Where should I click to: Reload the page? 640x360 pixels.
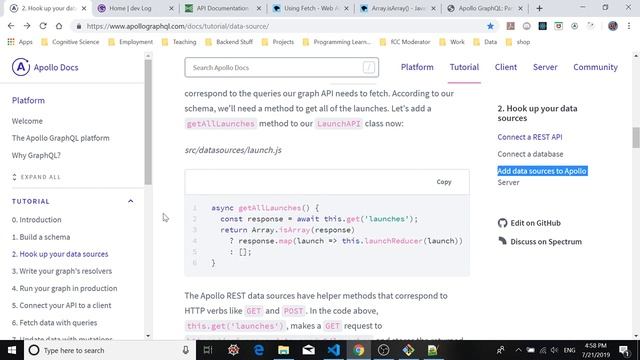tap(43, 26)
